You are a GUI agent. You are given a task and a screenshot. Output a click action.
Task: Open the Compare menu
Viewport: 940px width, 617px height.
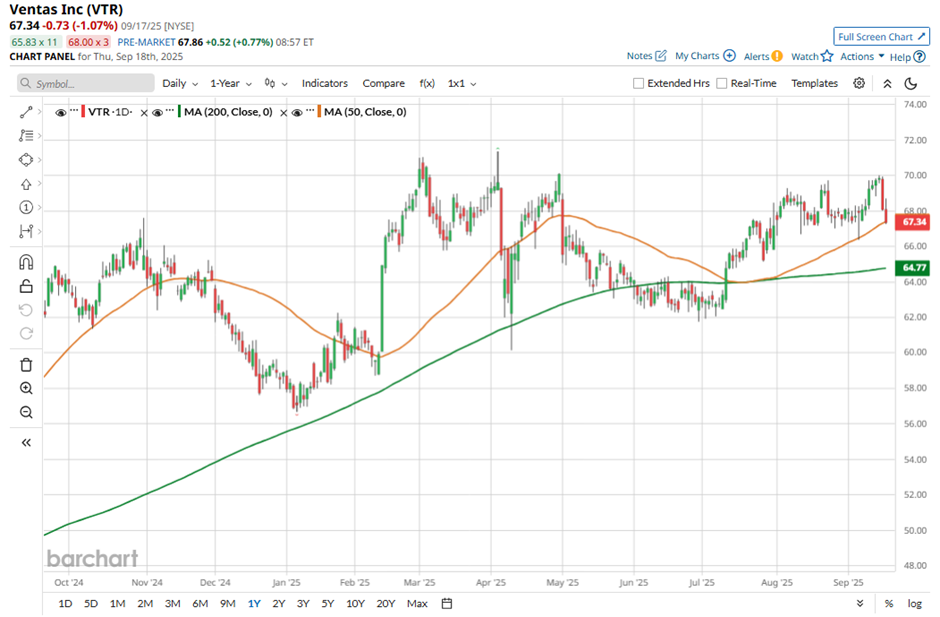[383, 83]
